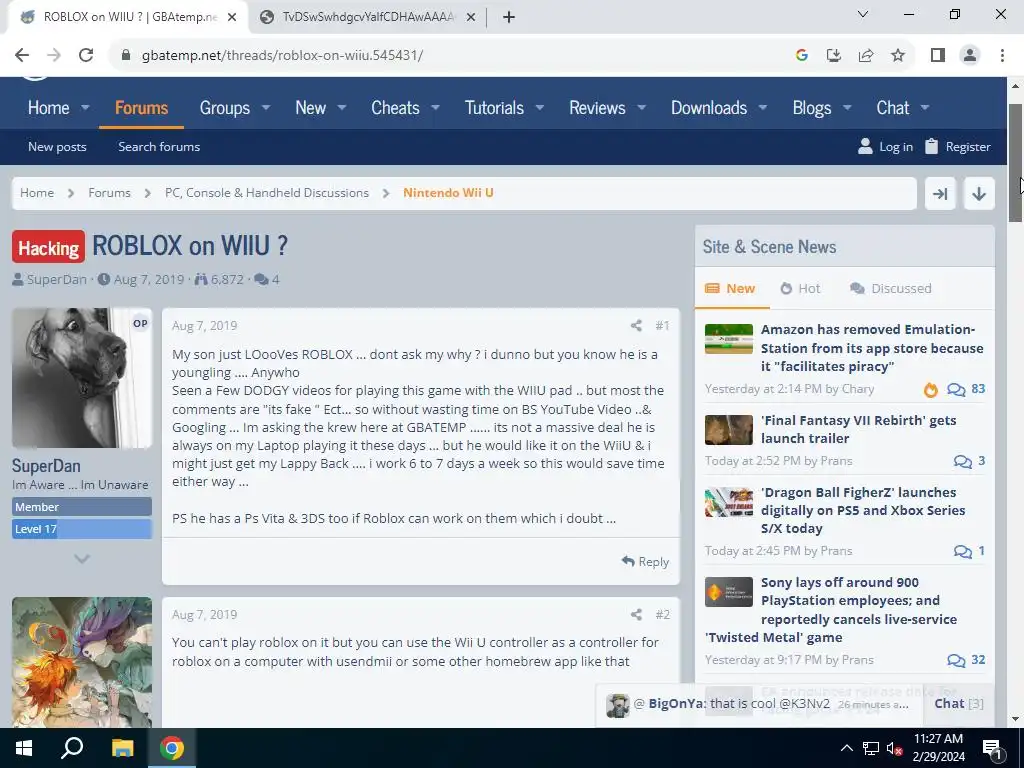Open SuperDan dog avatar image
This screenshot has height=768, width=1024.
pos(82,378)
